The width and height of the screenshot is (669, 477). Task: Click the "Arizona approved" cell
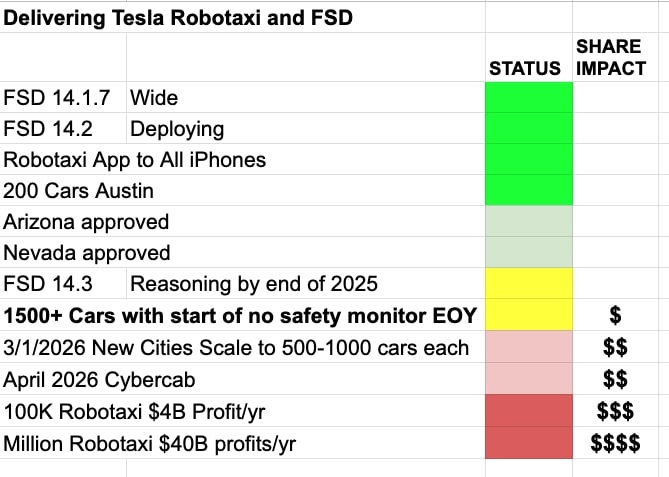(x=86, y=222)
